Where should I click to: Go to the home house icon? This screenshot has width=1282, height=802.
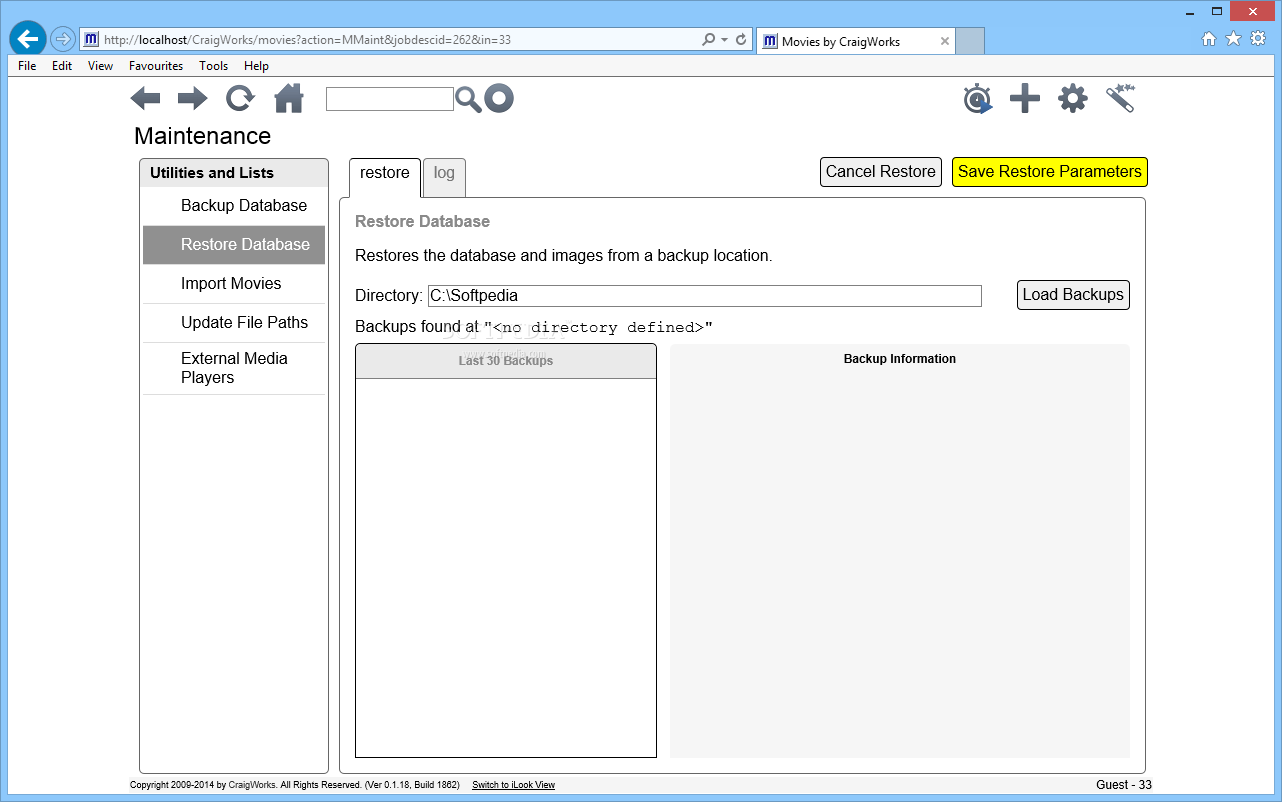(x=289, y=98)
